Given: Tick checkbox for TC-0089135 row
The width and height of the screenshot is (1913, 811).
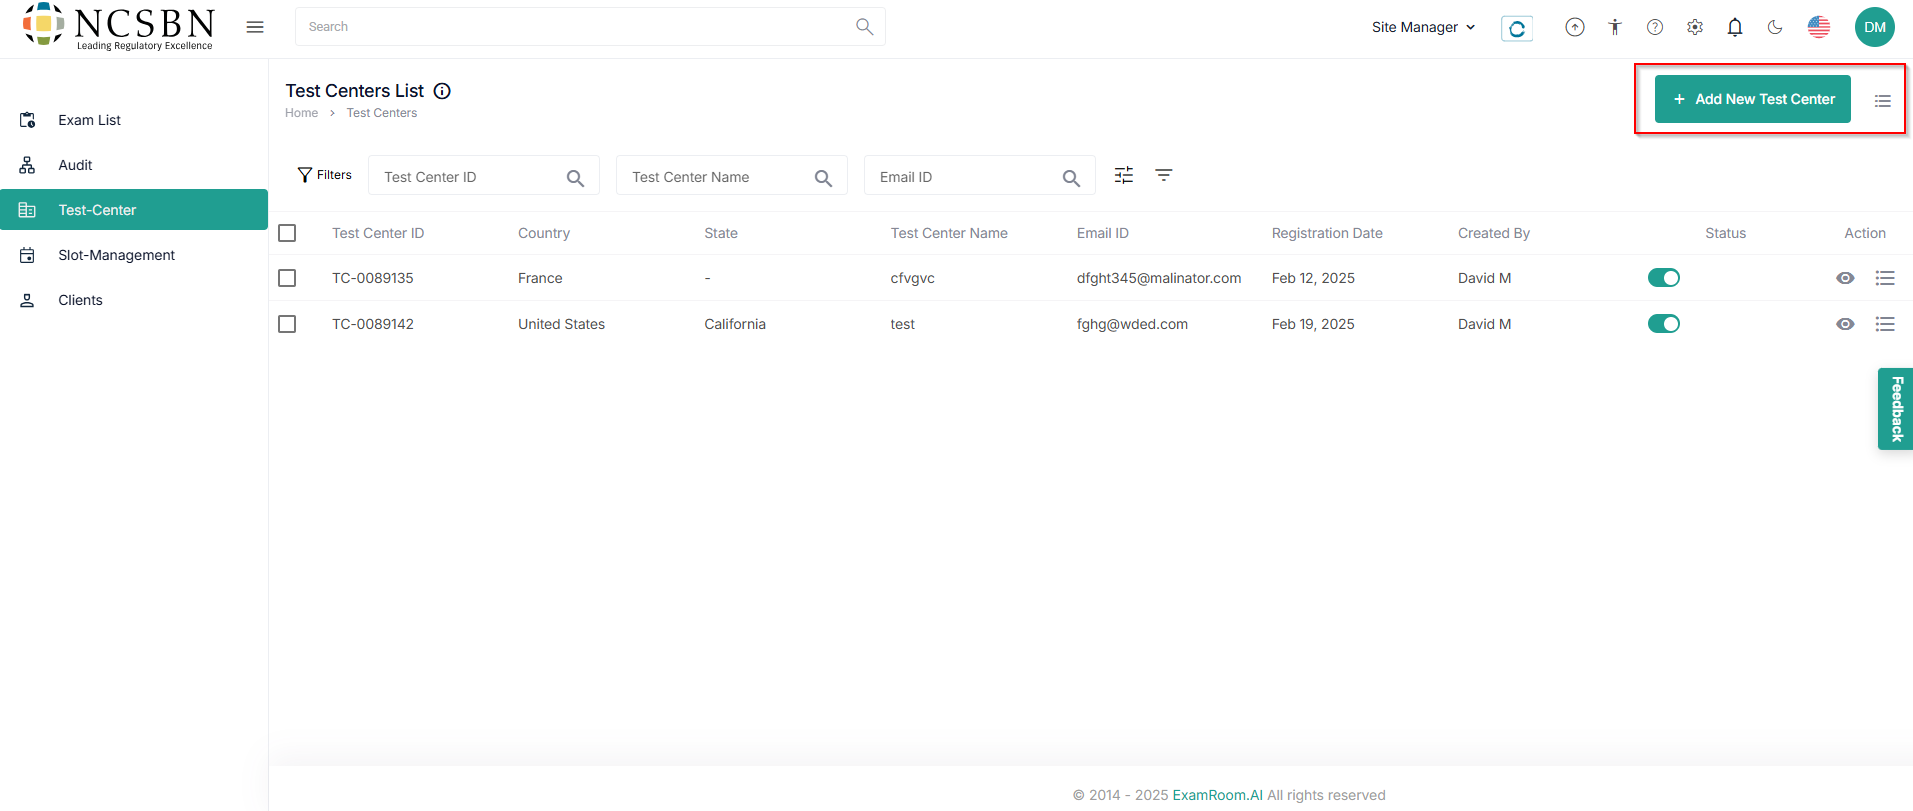Looking at the screenshot, I should click(x=287, y=278).
